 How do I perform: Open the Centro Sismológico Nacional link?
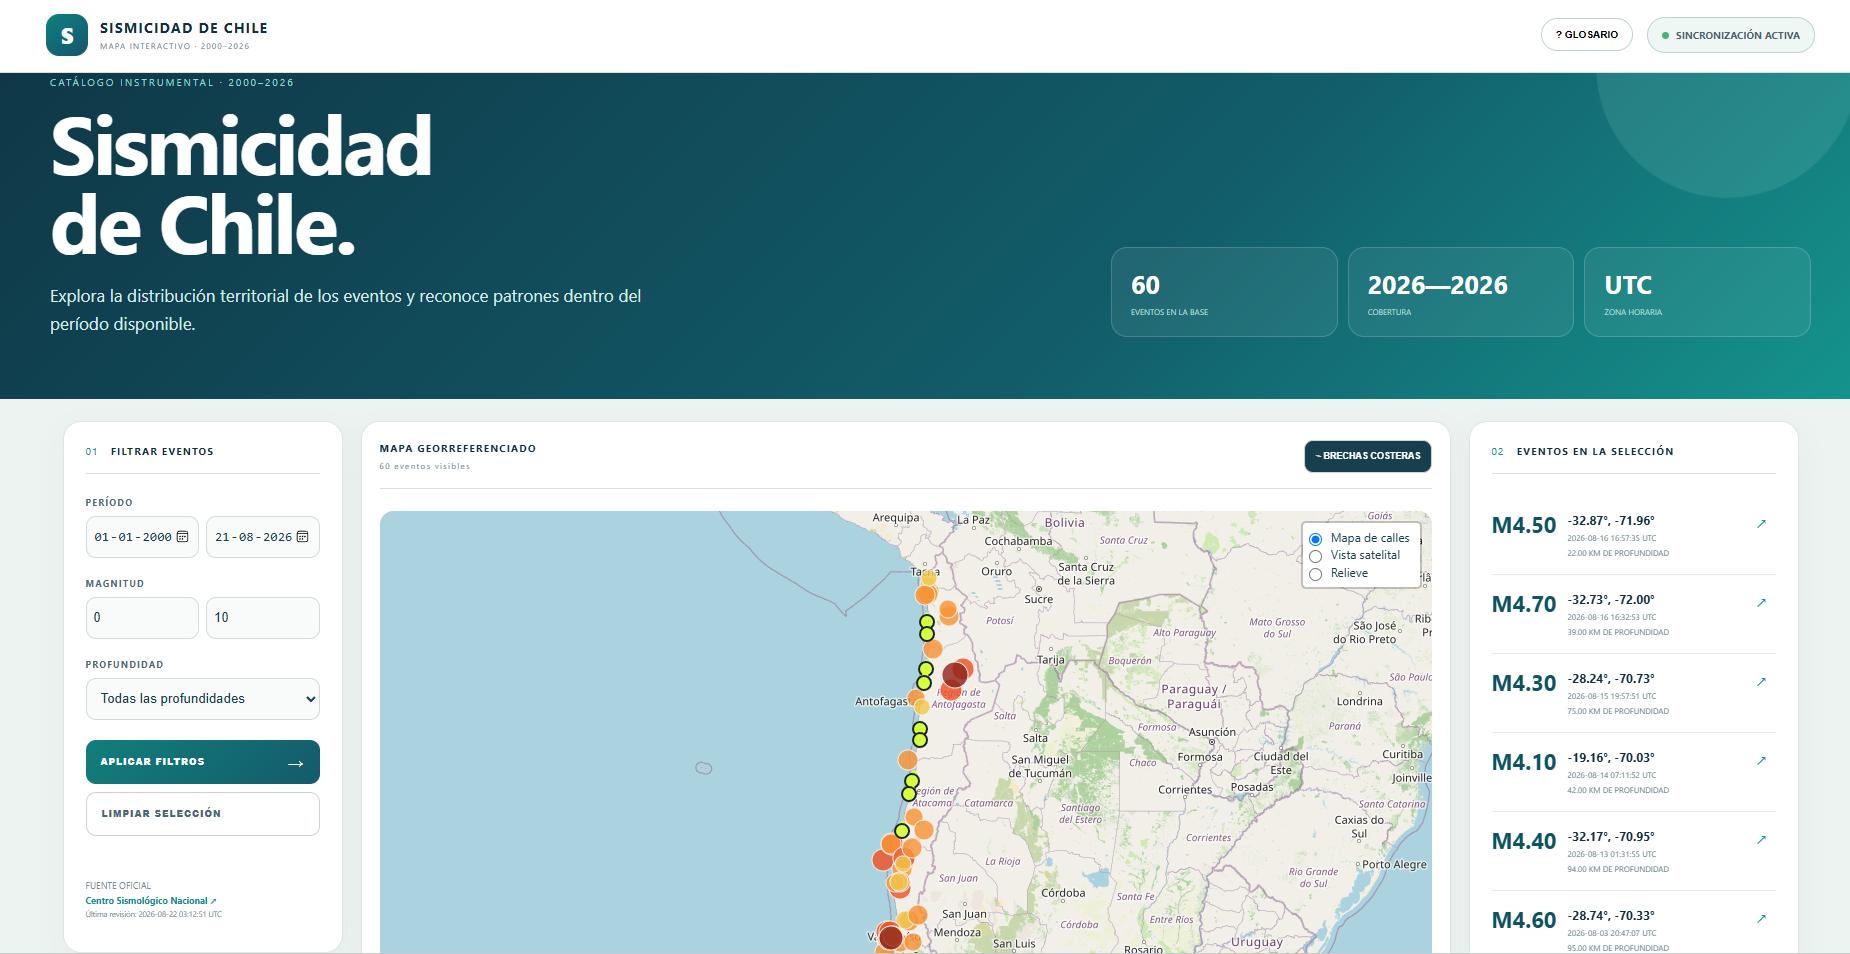150,901
